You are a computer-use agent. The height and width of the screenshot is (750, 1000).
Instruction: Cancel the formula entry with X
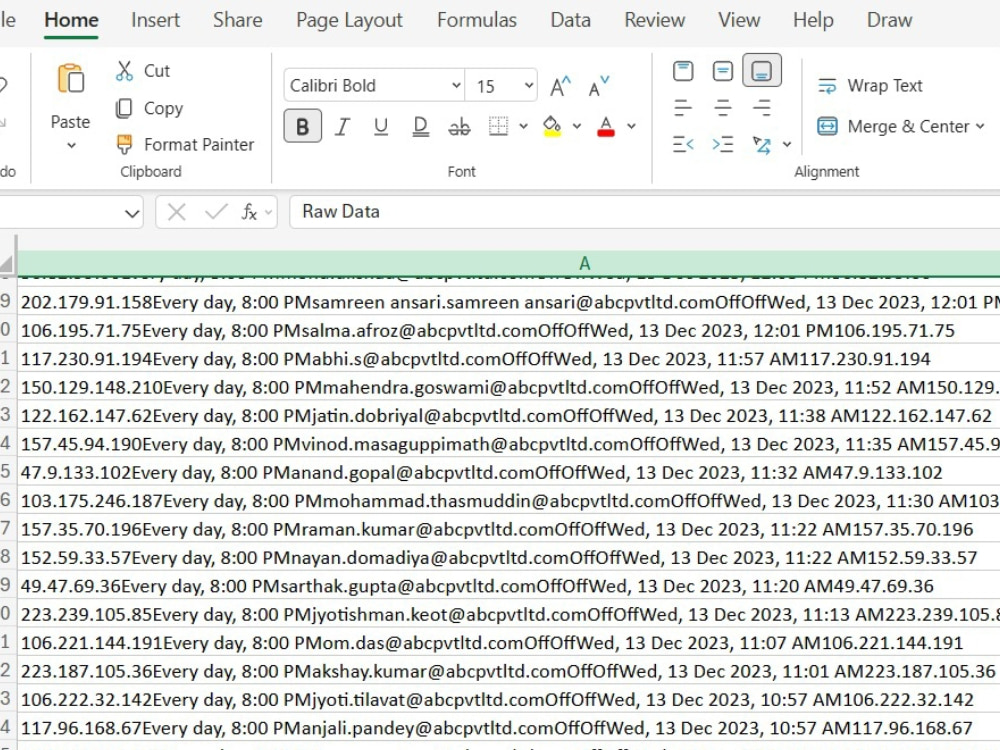pos(177,212)
